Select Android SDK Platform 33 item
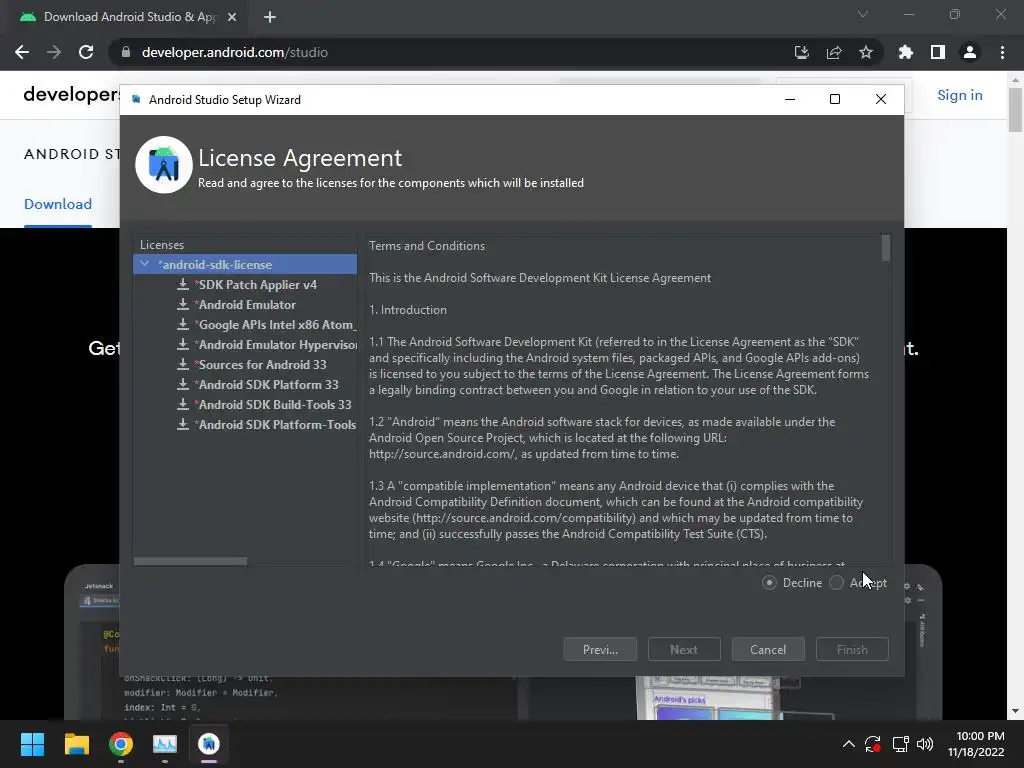The width and height of the screenshot is (1024, 768). pyautogui.click(x=268, y=385)
